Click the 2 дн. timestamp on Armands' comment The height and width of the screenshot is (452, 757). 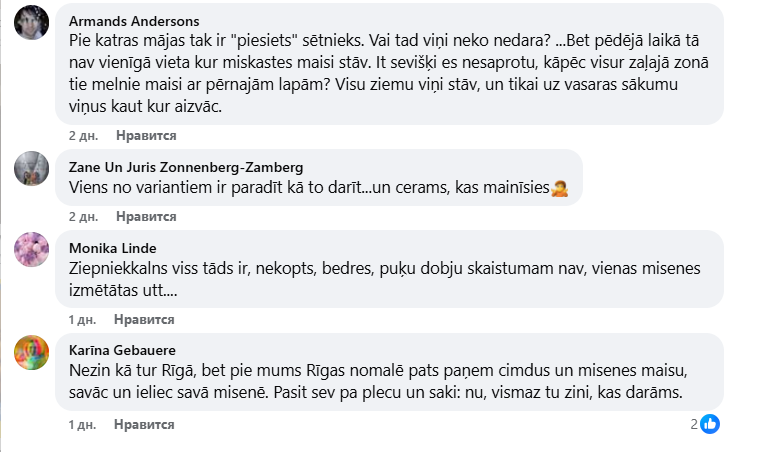click(x=80, y=135)
